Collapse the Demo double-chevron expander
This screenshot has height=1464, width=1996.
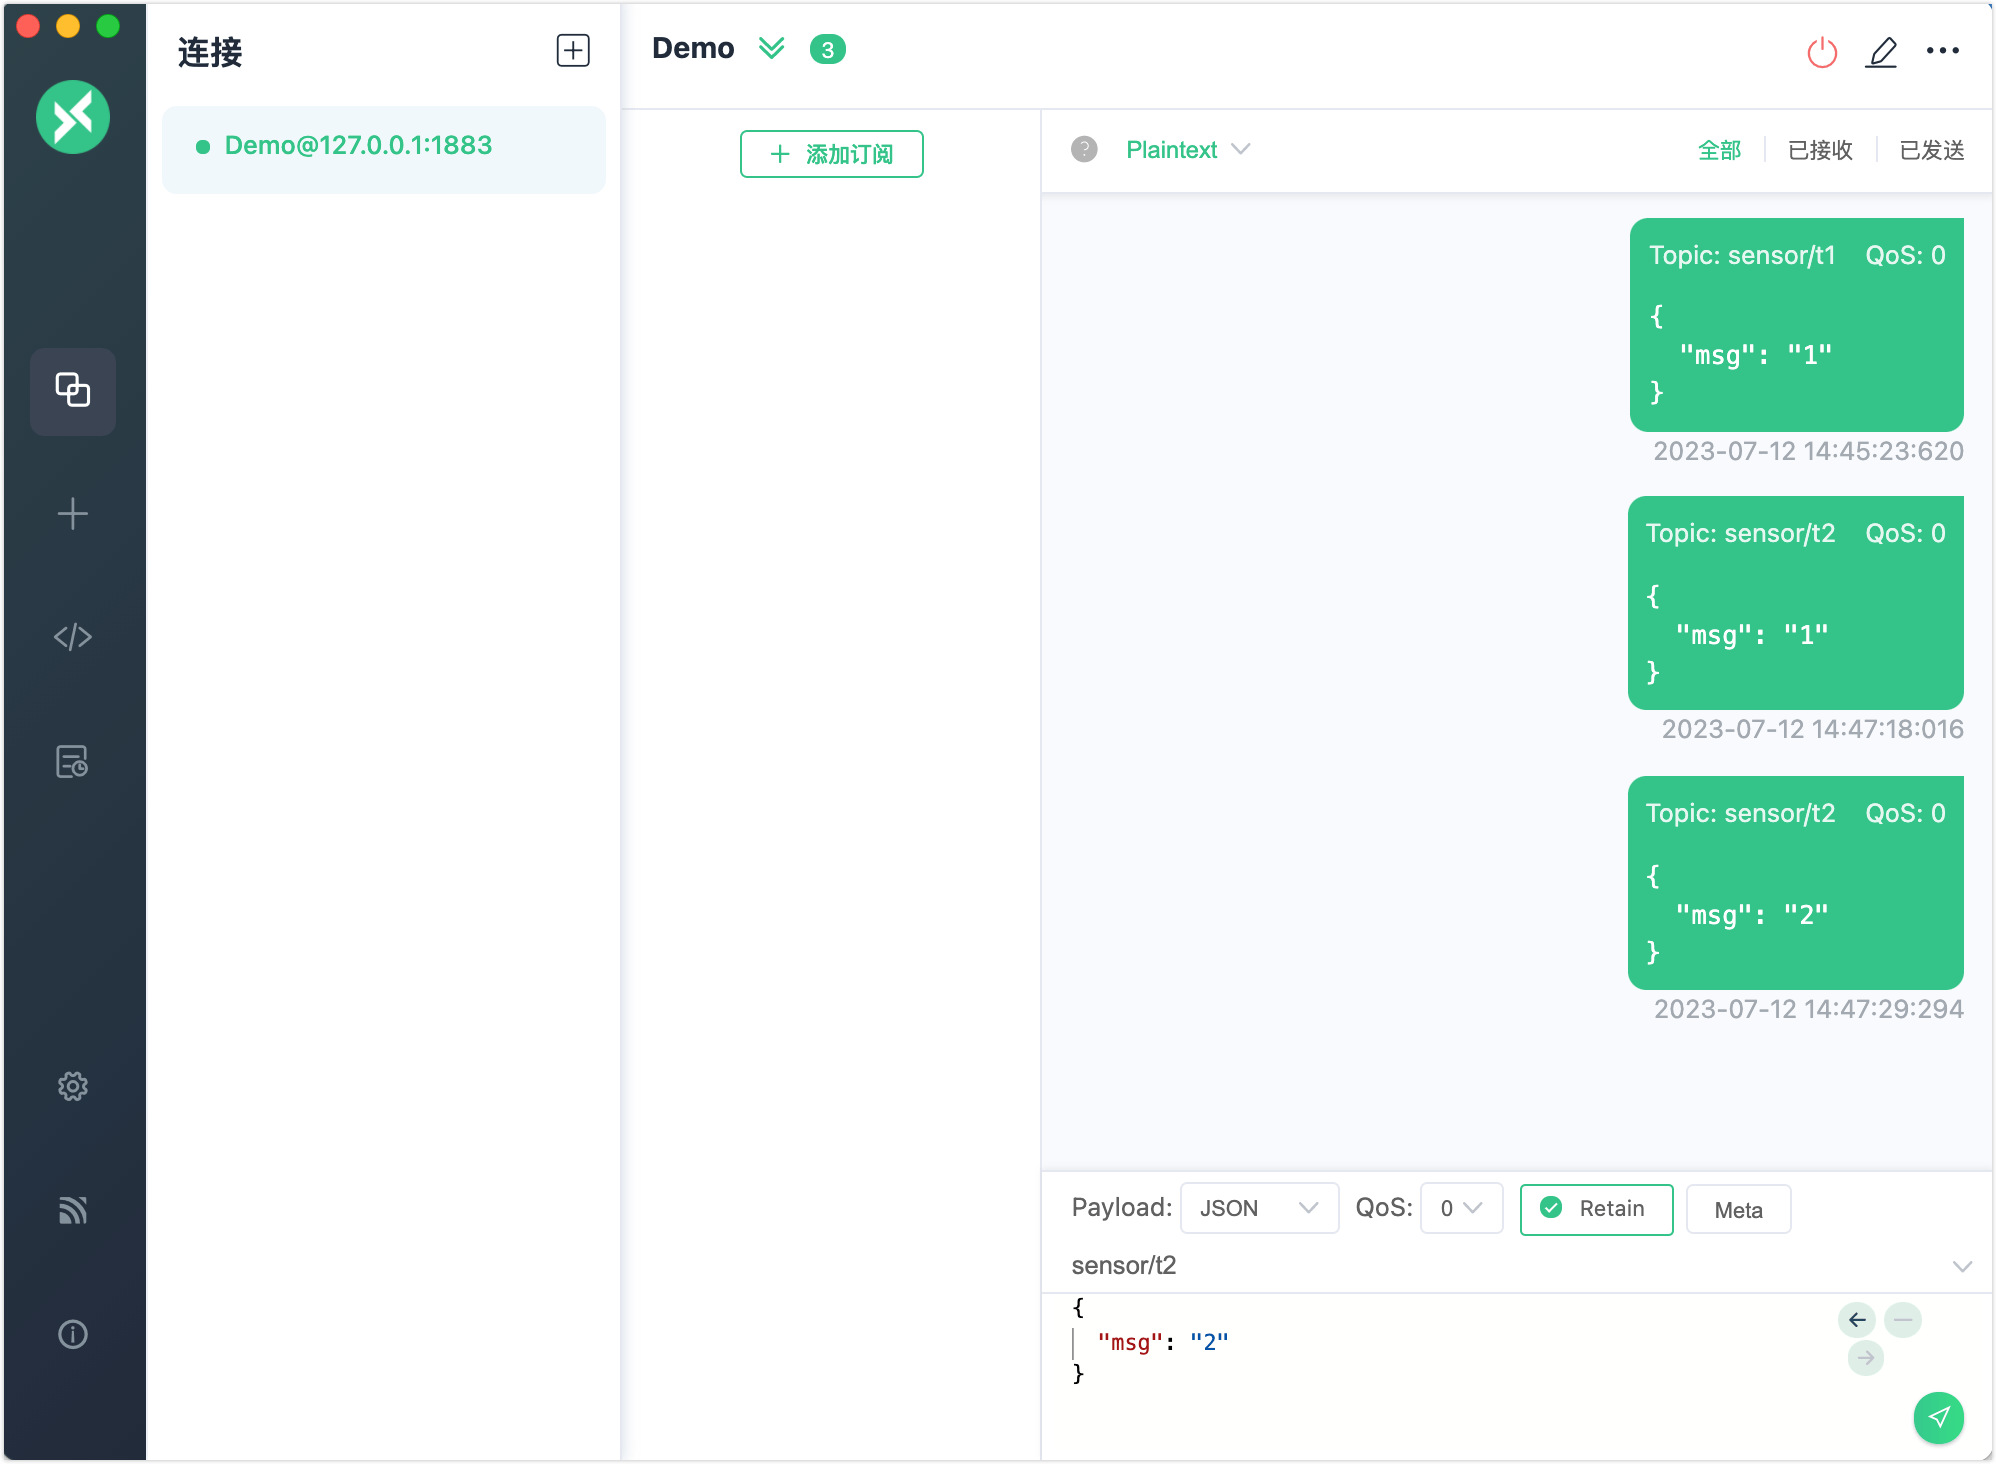click(x=771, y=48)
